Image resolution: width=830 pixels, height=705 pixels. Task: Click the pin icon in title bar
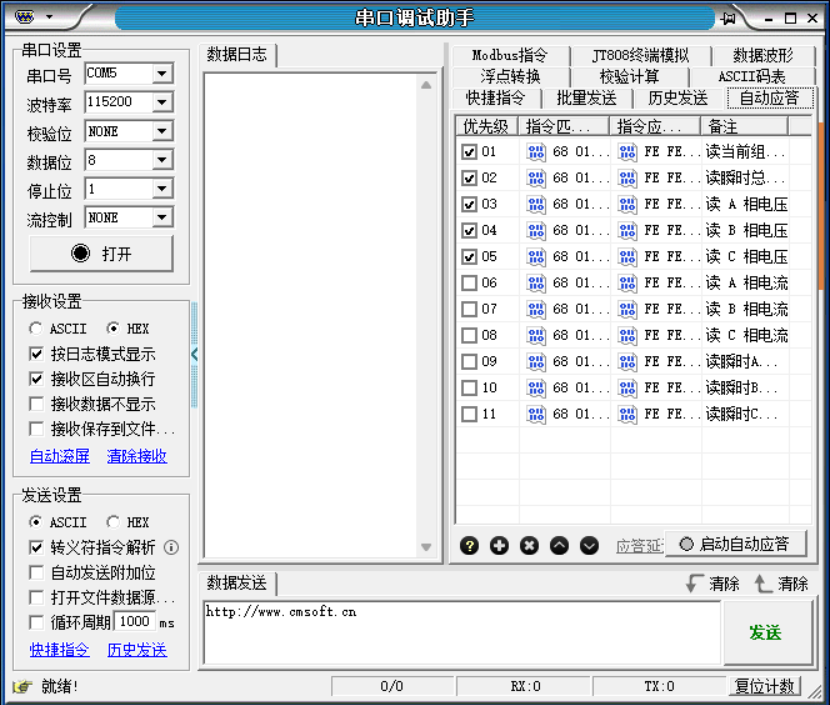(x=728, y=19)
